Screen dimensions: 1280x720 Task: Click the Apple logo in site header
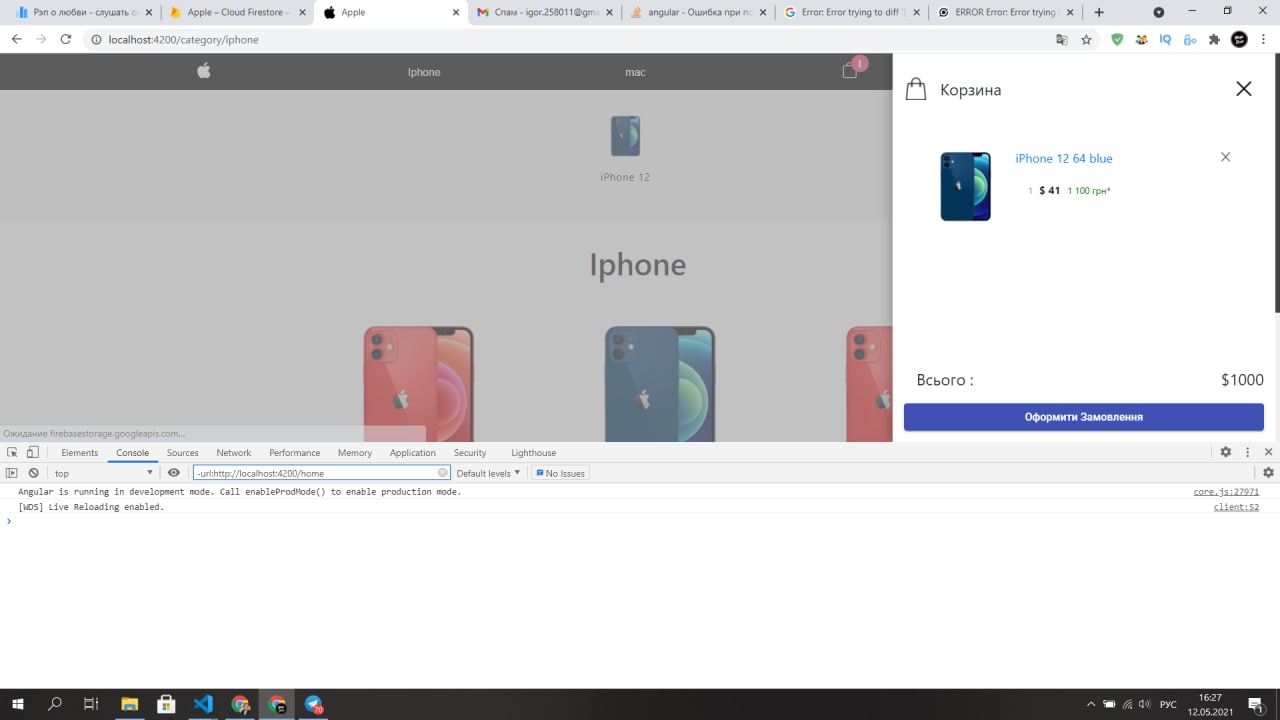tap(204, 71)
